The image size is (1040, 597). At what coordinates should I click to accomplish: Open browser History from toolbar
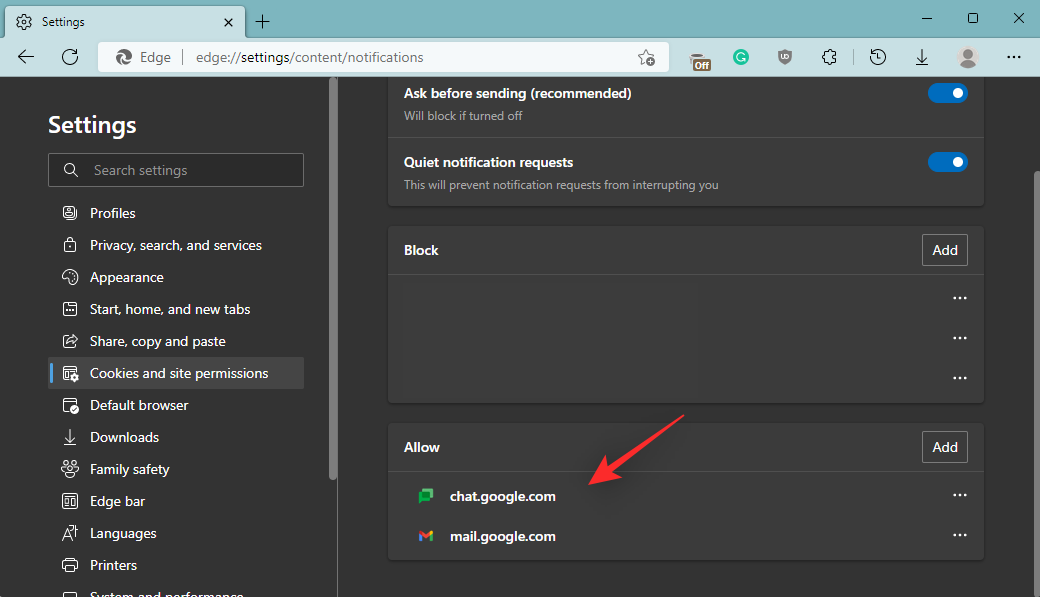coord(877,58)
